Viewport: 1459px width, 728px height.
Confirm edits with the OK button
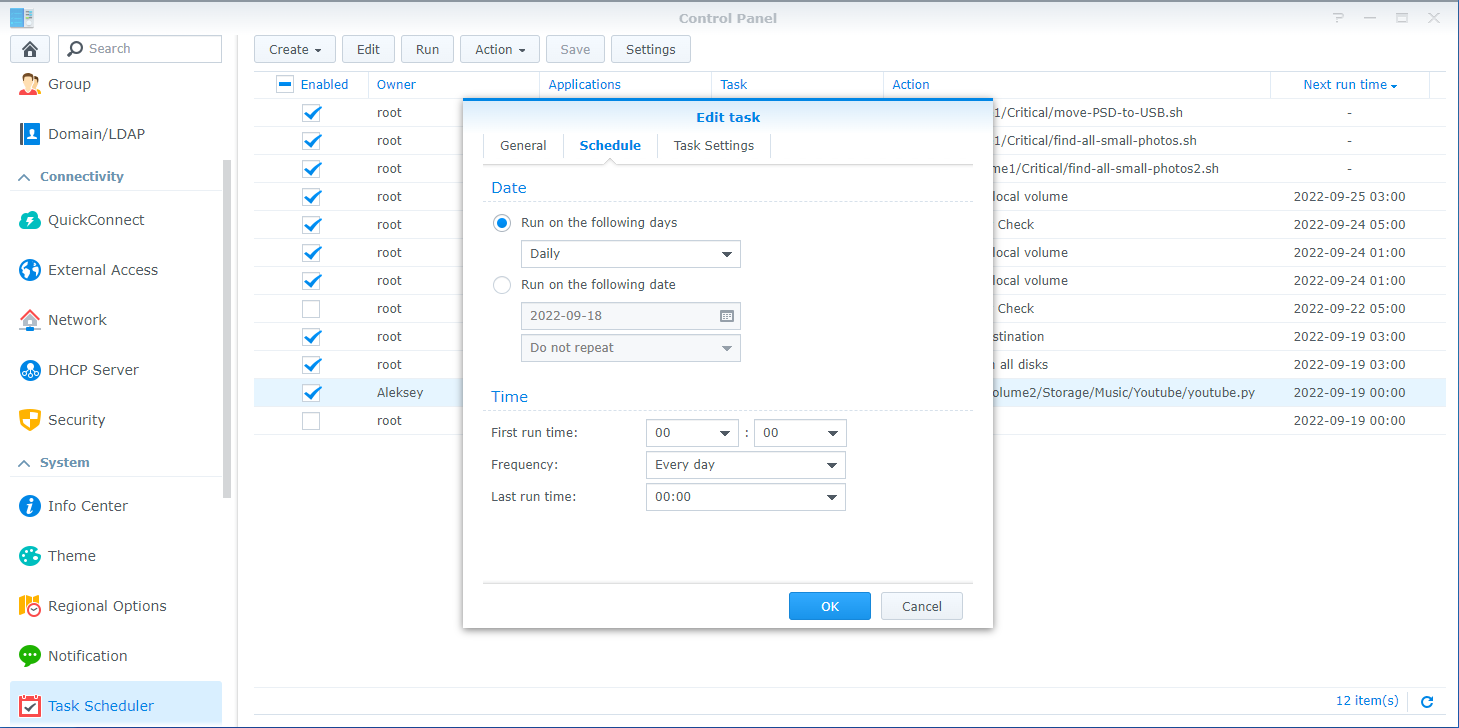pyautogui.click(x=829, y=605)
